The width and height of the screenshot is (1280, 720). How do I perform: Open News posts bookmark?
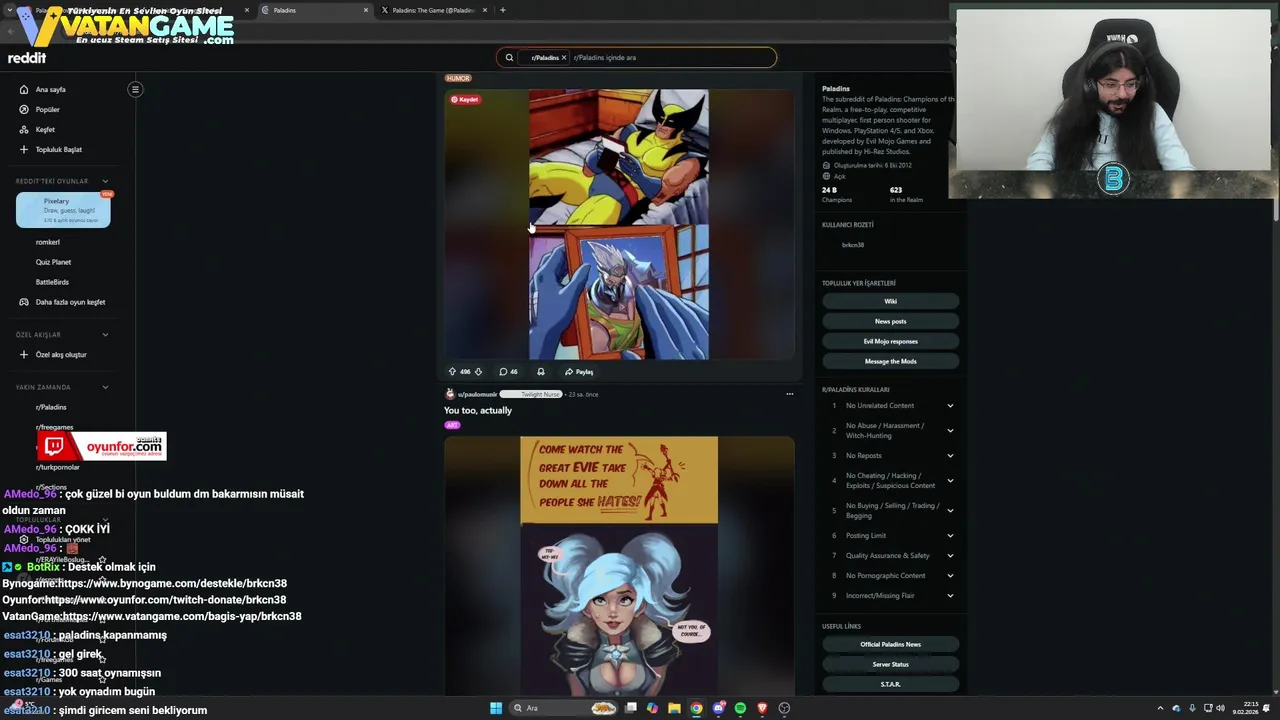(890, 321)
